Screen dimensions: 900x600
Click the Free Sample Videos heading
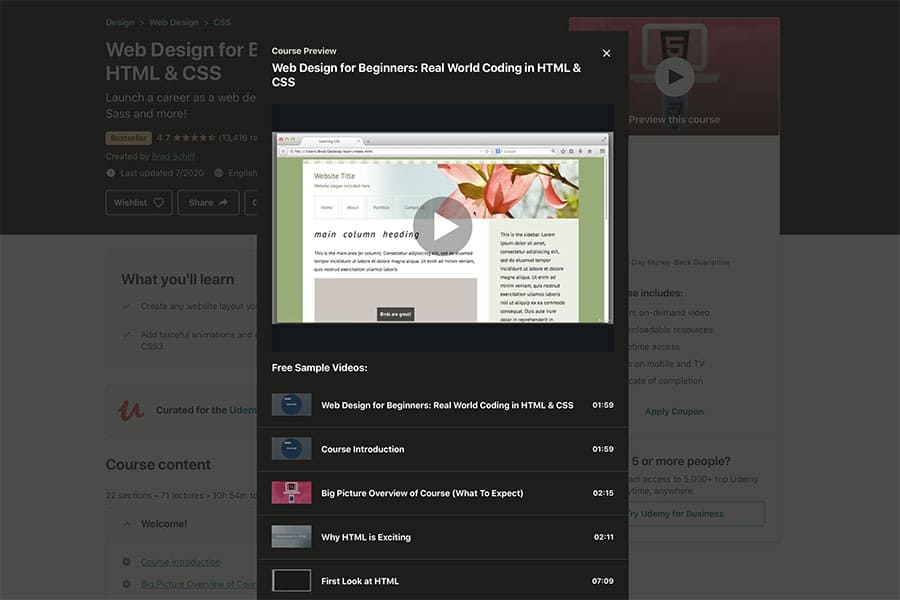[x=319, y=367]
